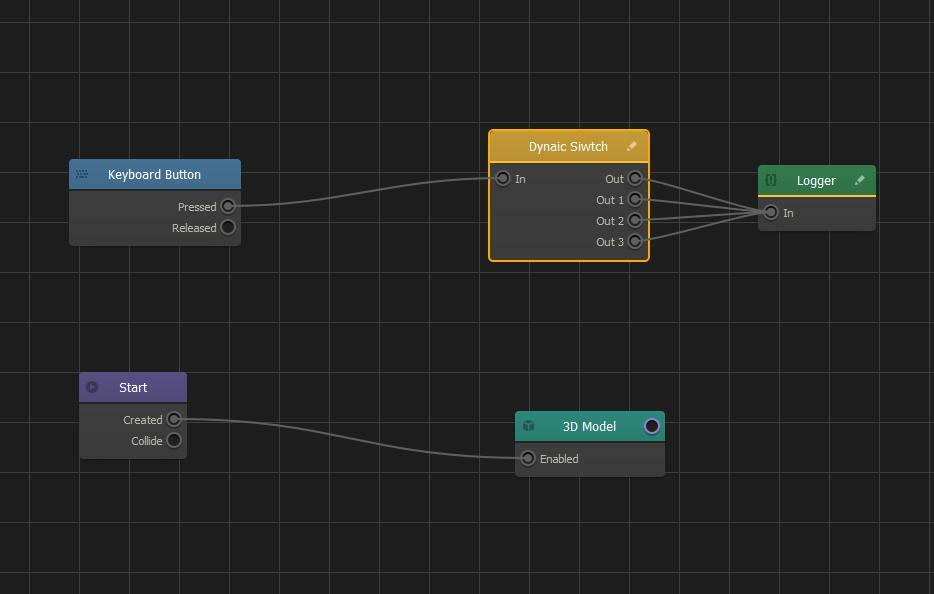934x594 pixels.
Task: Select the Start node title bar
Action: [133, 388]
